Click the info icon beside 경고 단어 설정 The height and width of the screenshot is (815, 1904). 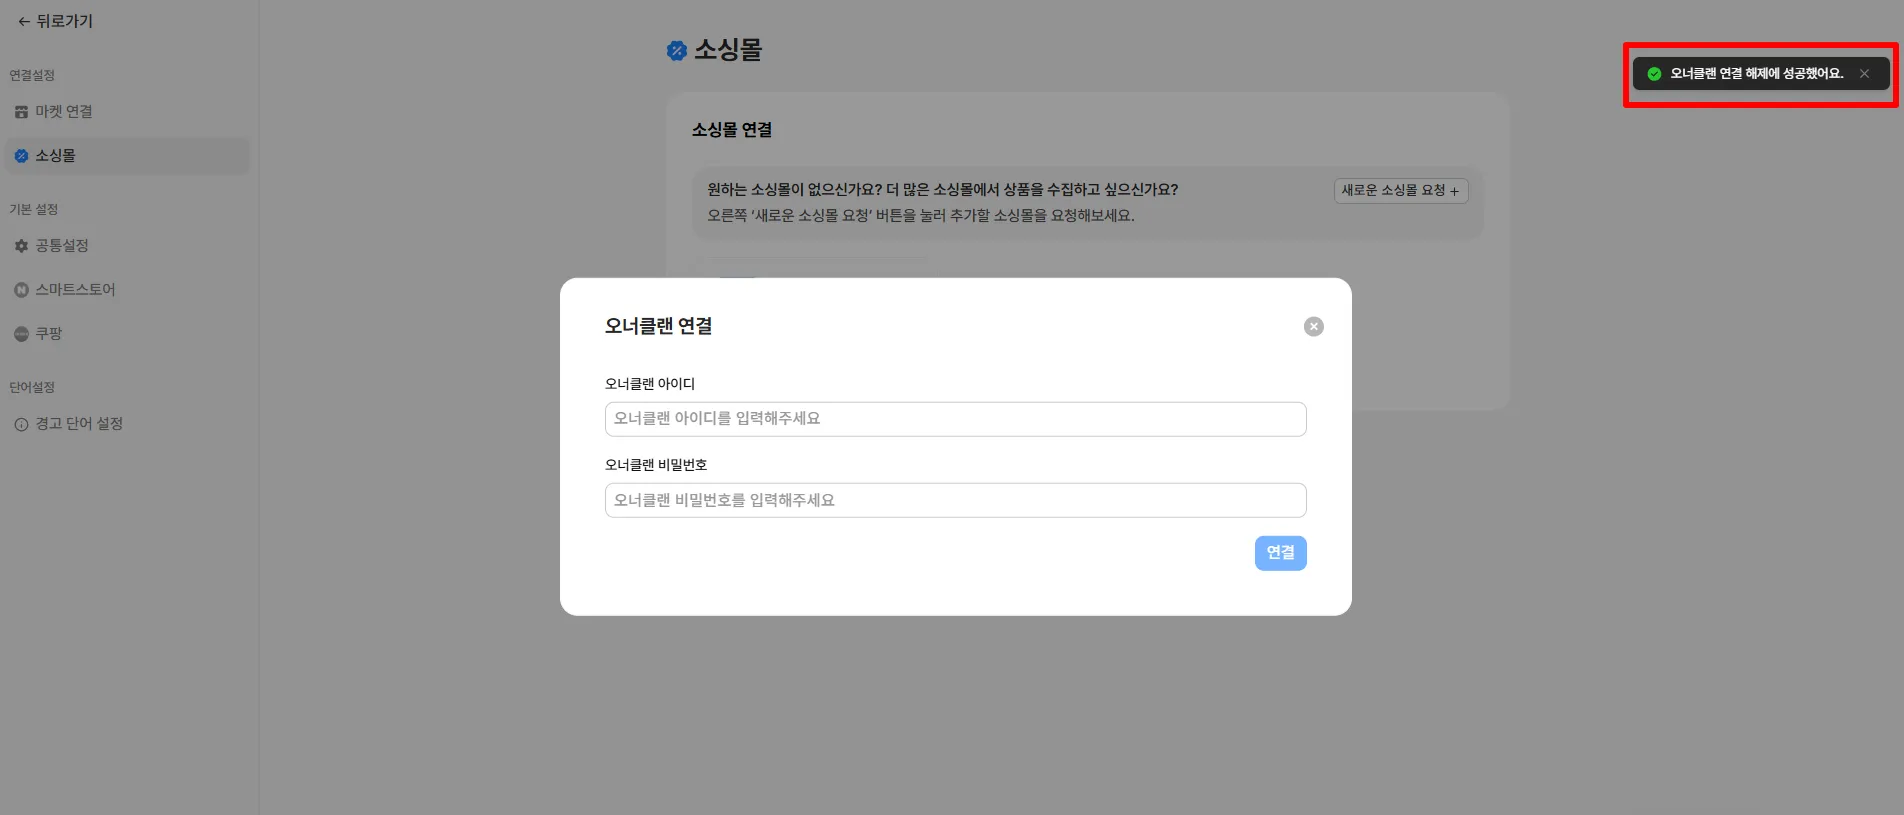pos(21,424)
